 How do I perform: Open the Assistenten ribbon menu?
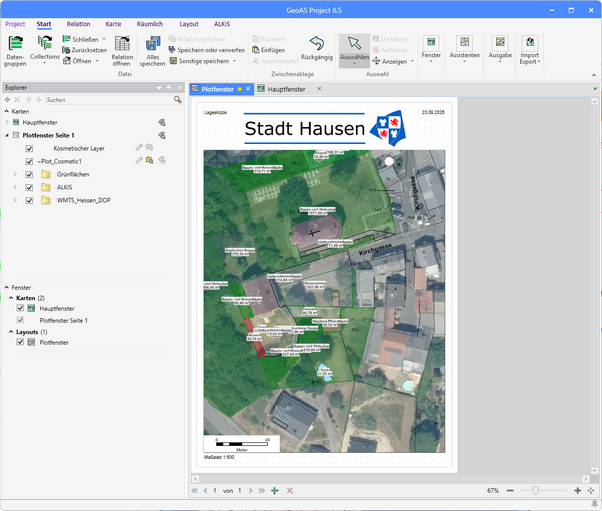point(465,50)
